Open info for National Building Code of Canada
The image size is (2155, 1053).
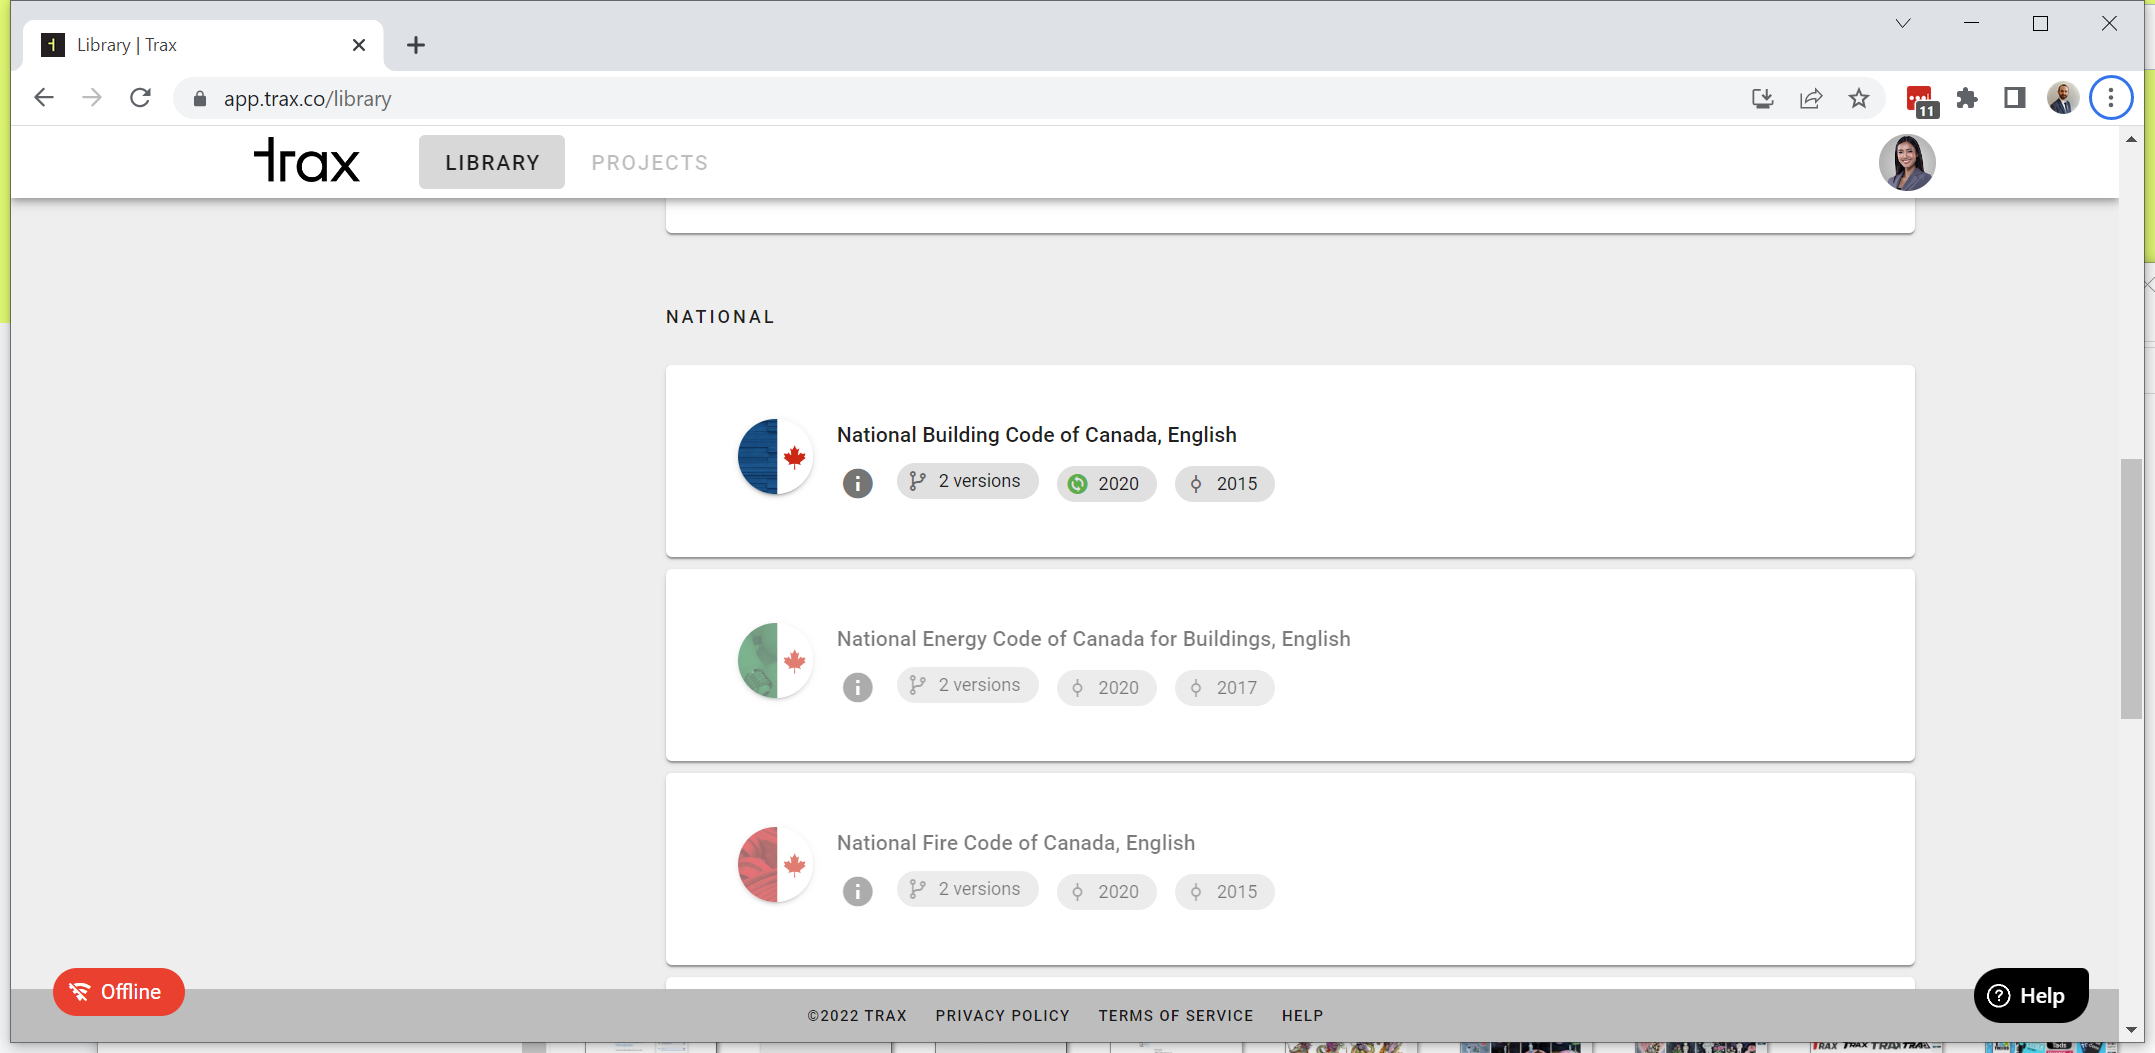tap(857, 484)
